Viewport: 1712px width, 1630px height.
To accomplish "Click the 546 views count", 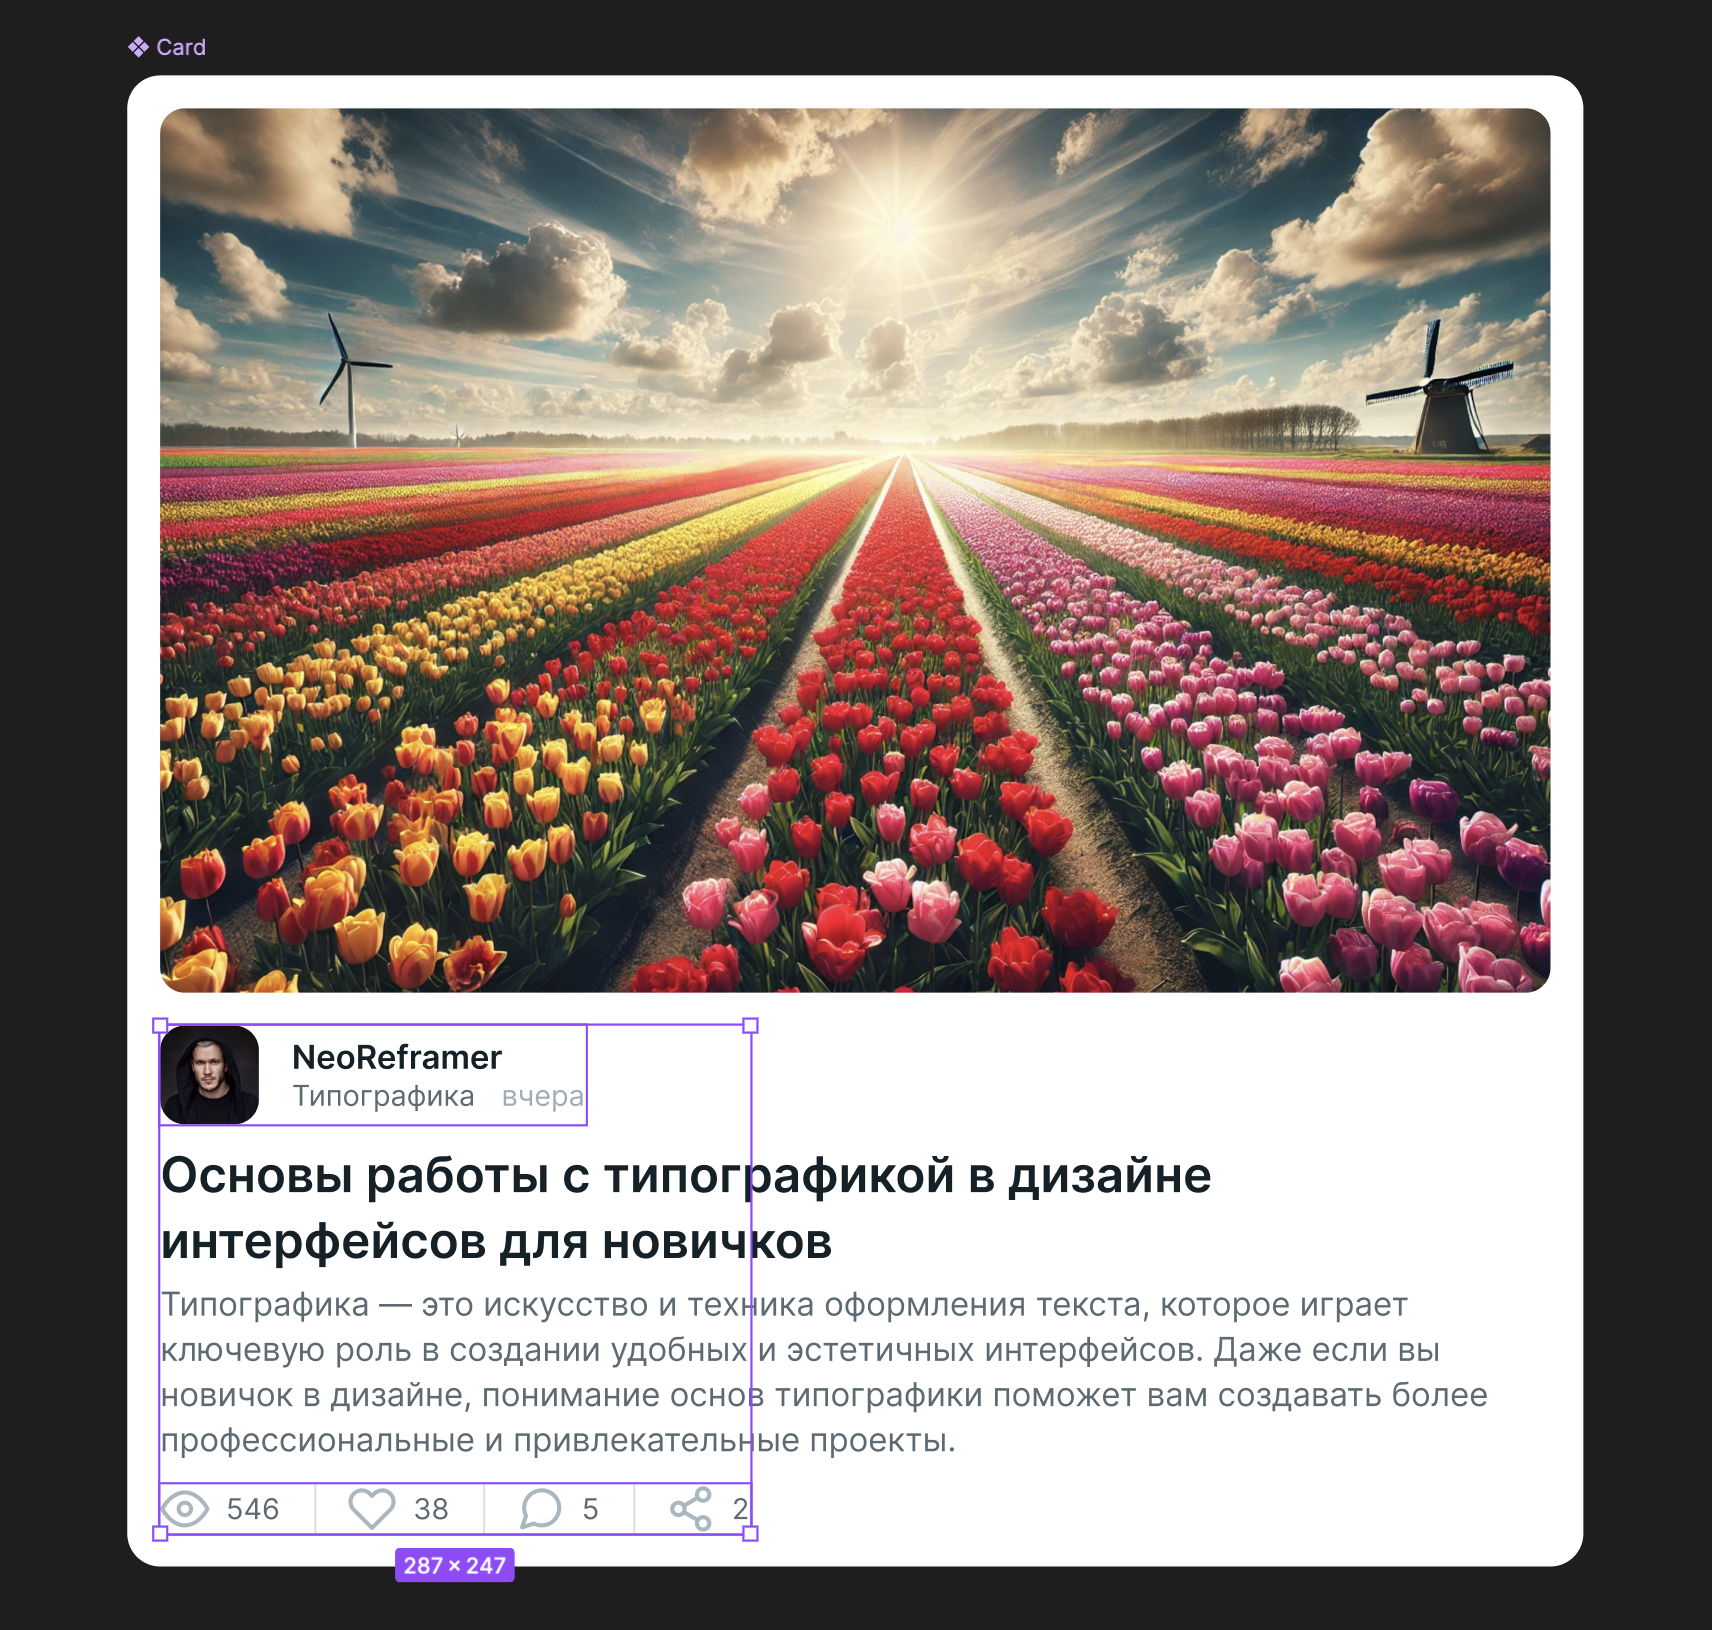I will pyautogui.click(x=253, y=1509).
